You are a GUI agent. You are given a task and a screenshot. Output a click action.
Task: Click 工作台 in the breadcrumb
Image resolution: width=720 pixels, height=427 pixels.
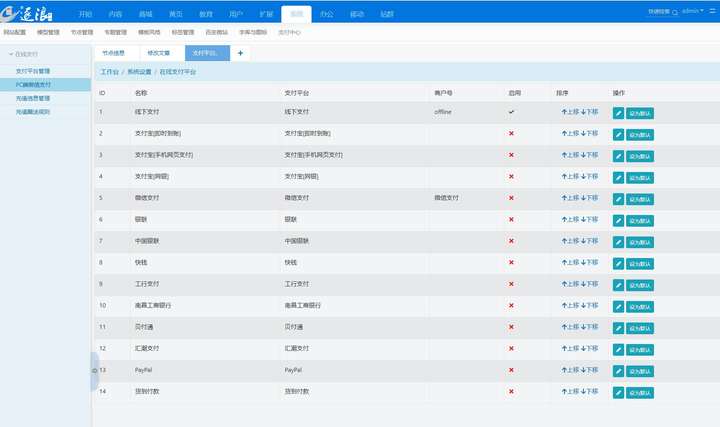pyautogui.click(x=109, y=72)
